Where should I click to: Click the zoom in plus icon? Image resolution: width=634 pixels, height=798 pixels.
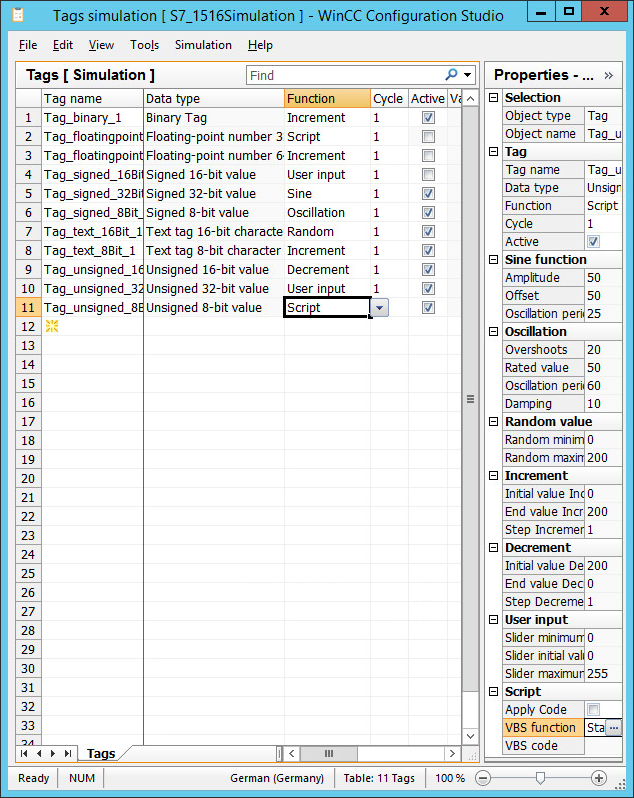click(599, 778)
